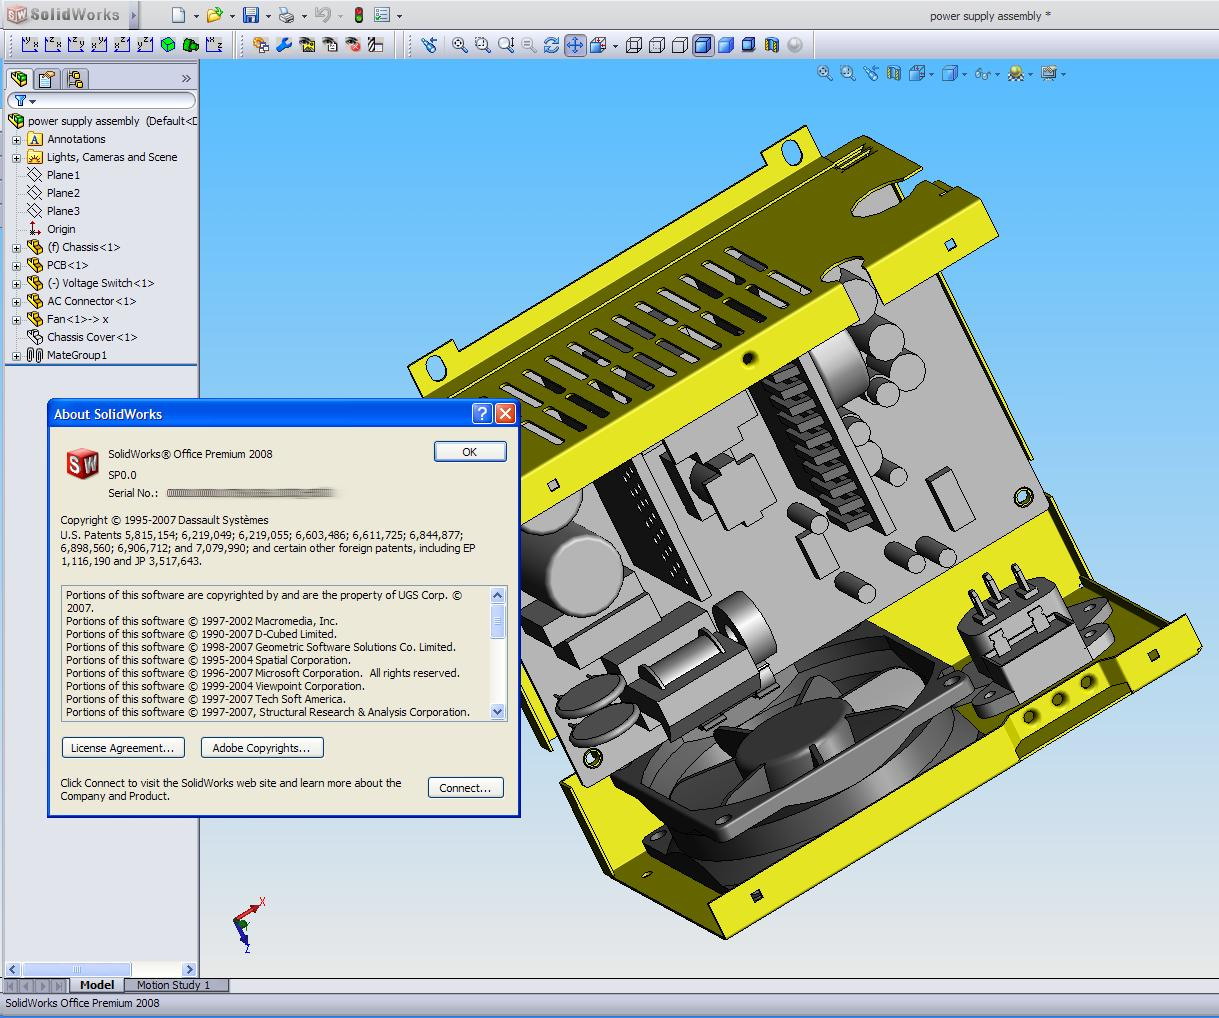Viewport: 1219px width, 1018px height.
Task: Expand Lights, Cameras and Scene node
Action: pyautogui.click(x=16, y=158)
